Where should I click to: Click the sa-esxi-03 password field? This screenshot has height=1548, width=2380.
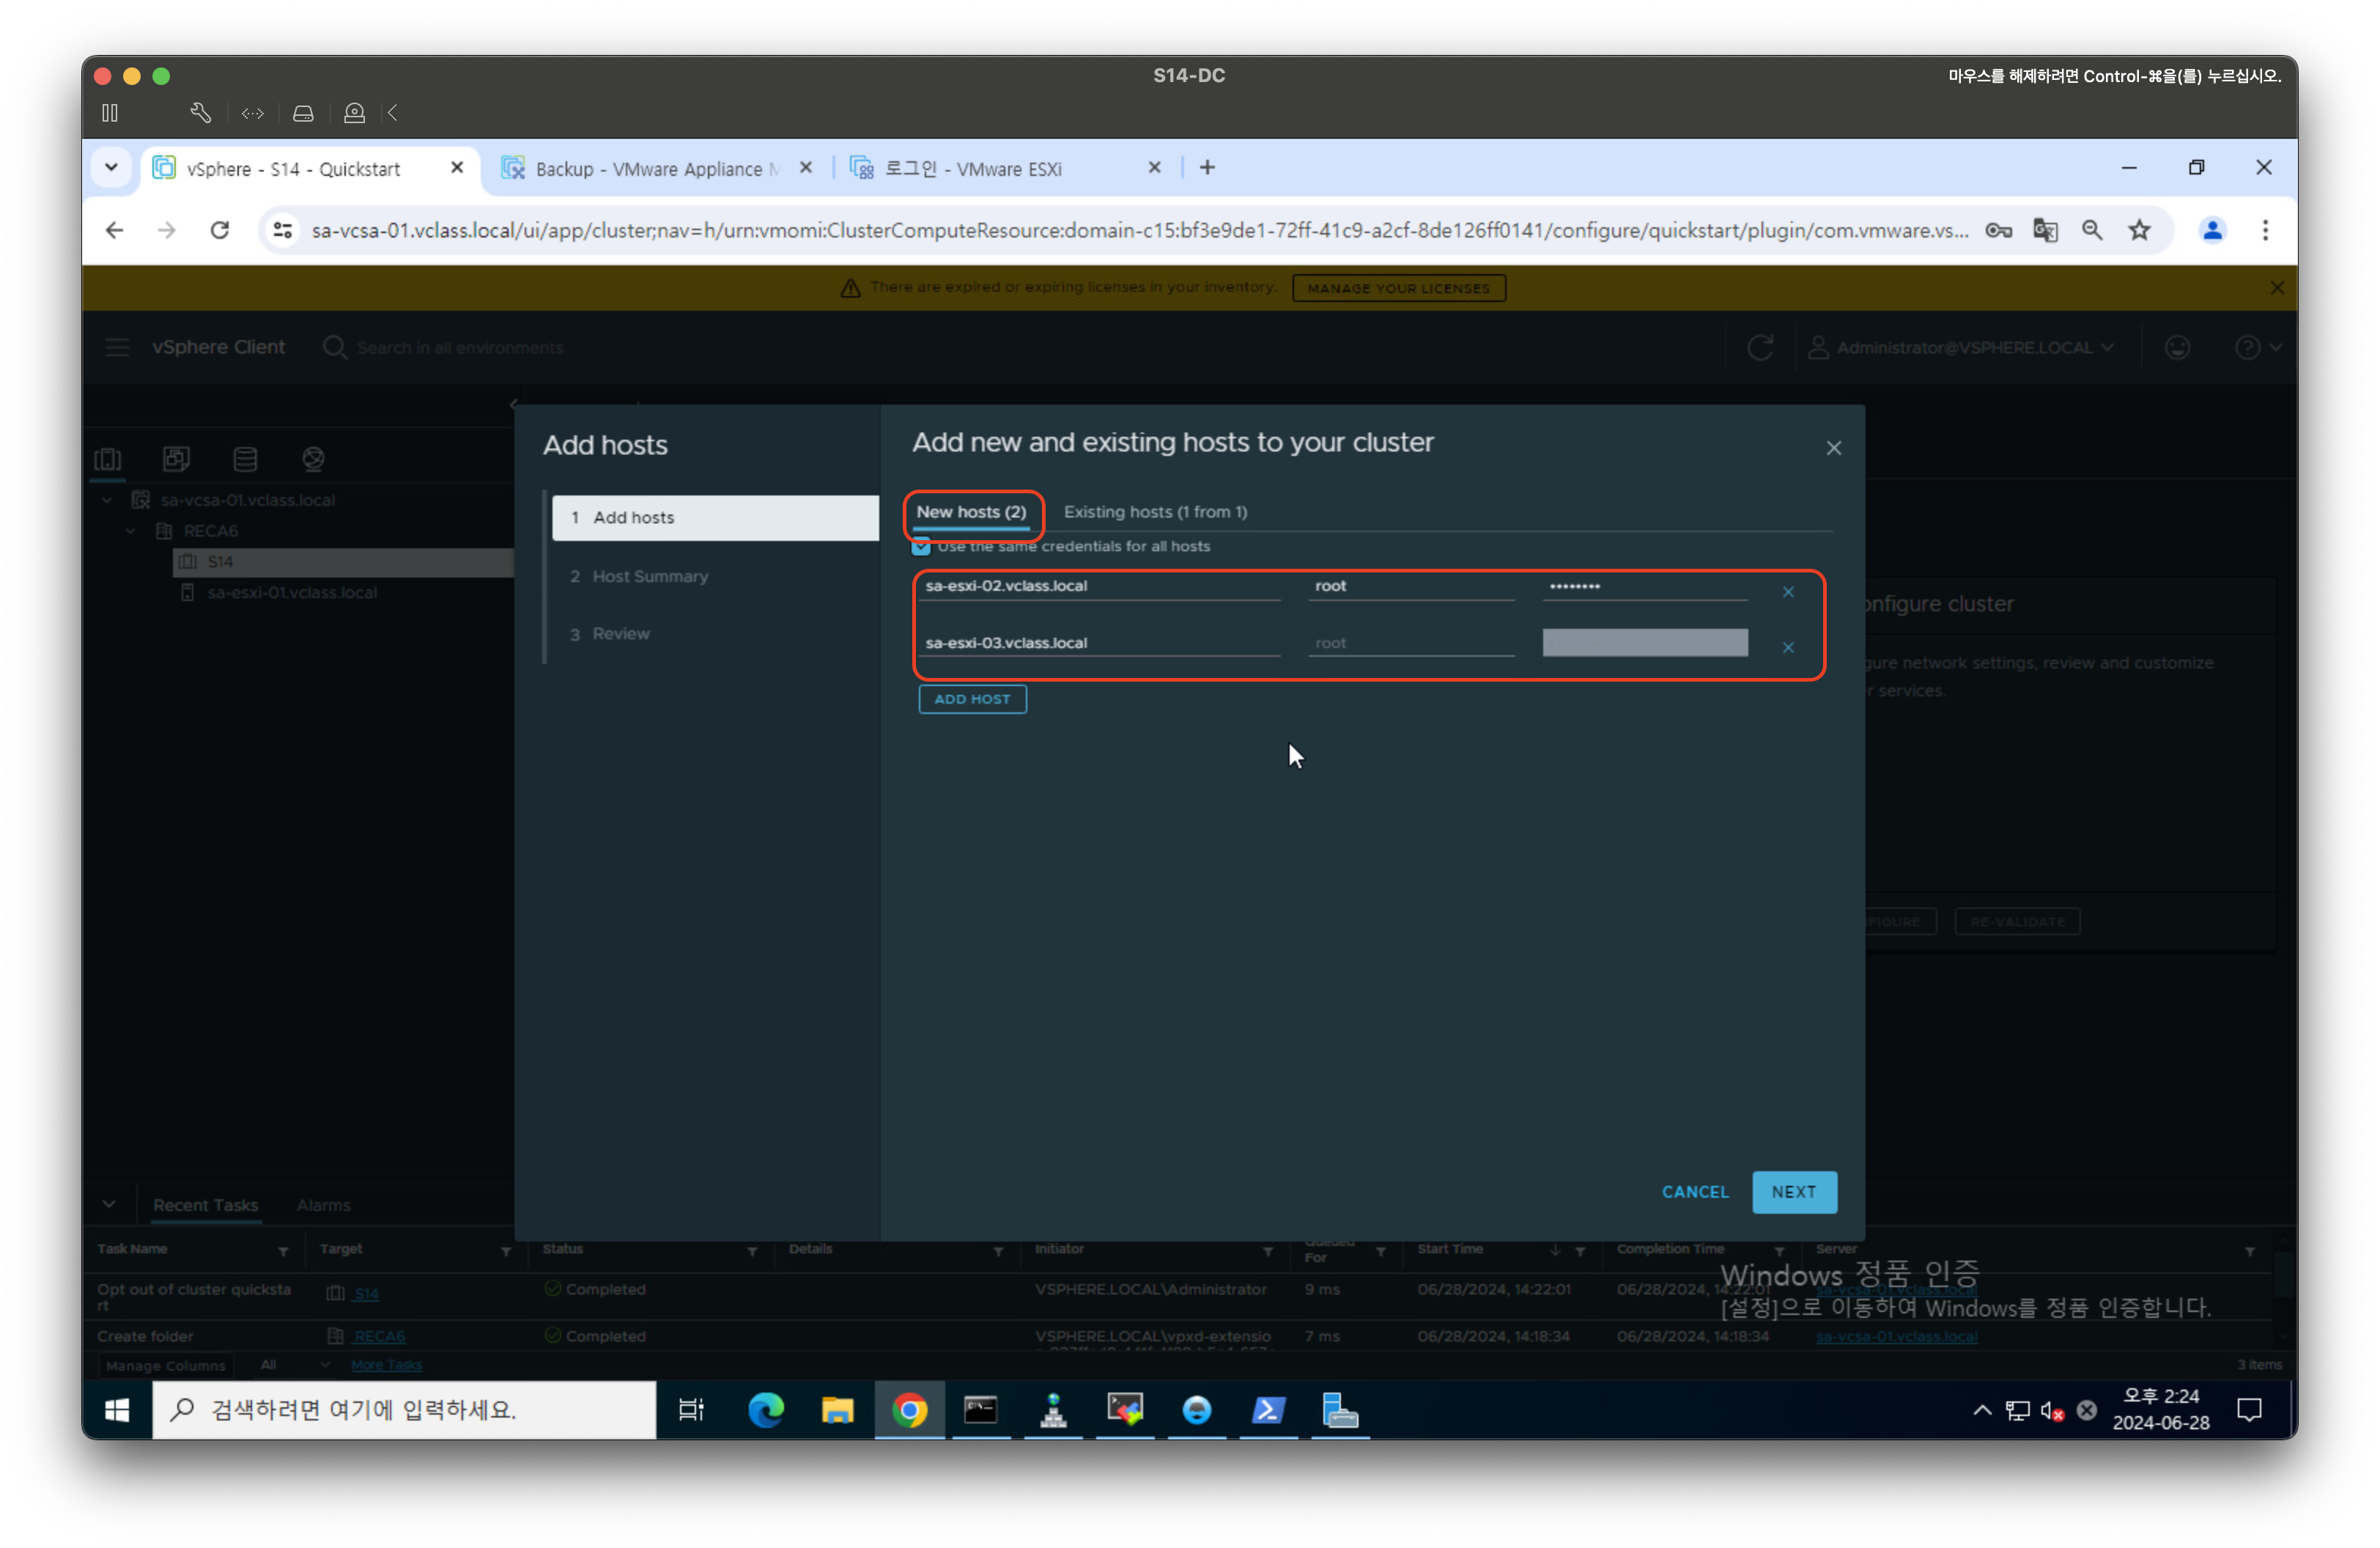pos(1644,643)
